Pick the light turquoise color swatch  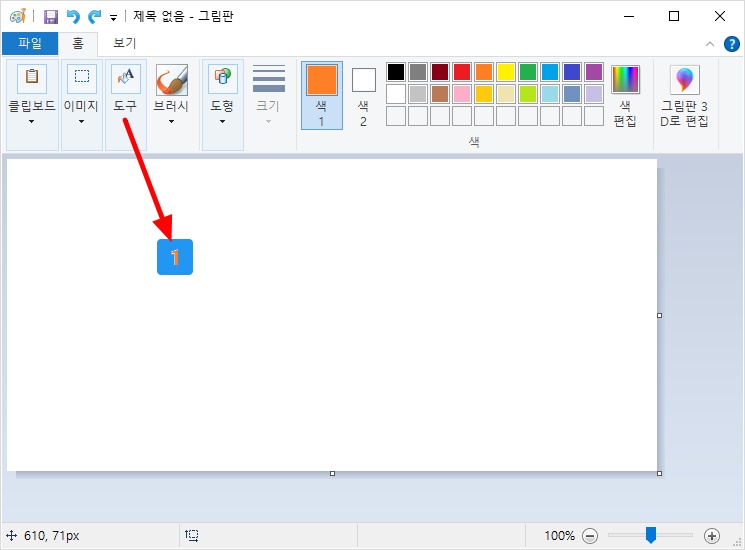[550, 94]
